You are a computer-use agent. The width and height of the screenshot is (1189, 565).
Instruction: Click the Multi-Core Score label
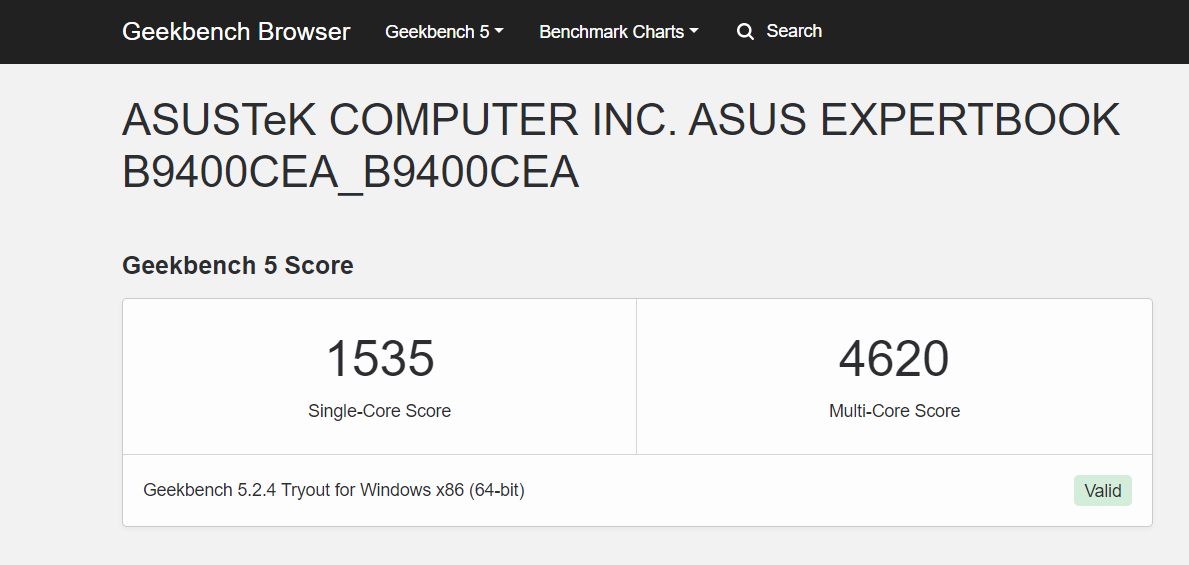click(894, 411)
